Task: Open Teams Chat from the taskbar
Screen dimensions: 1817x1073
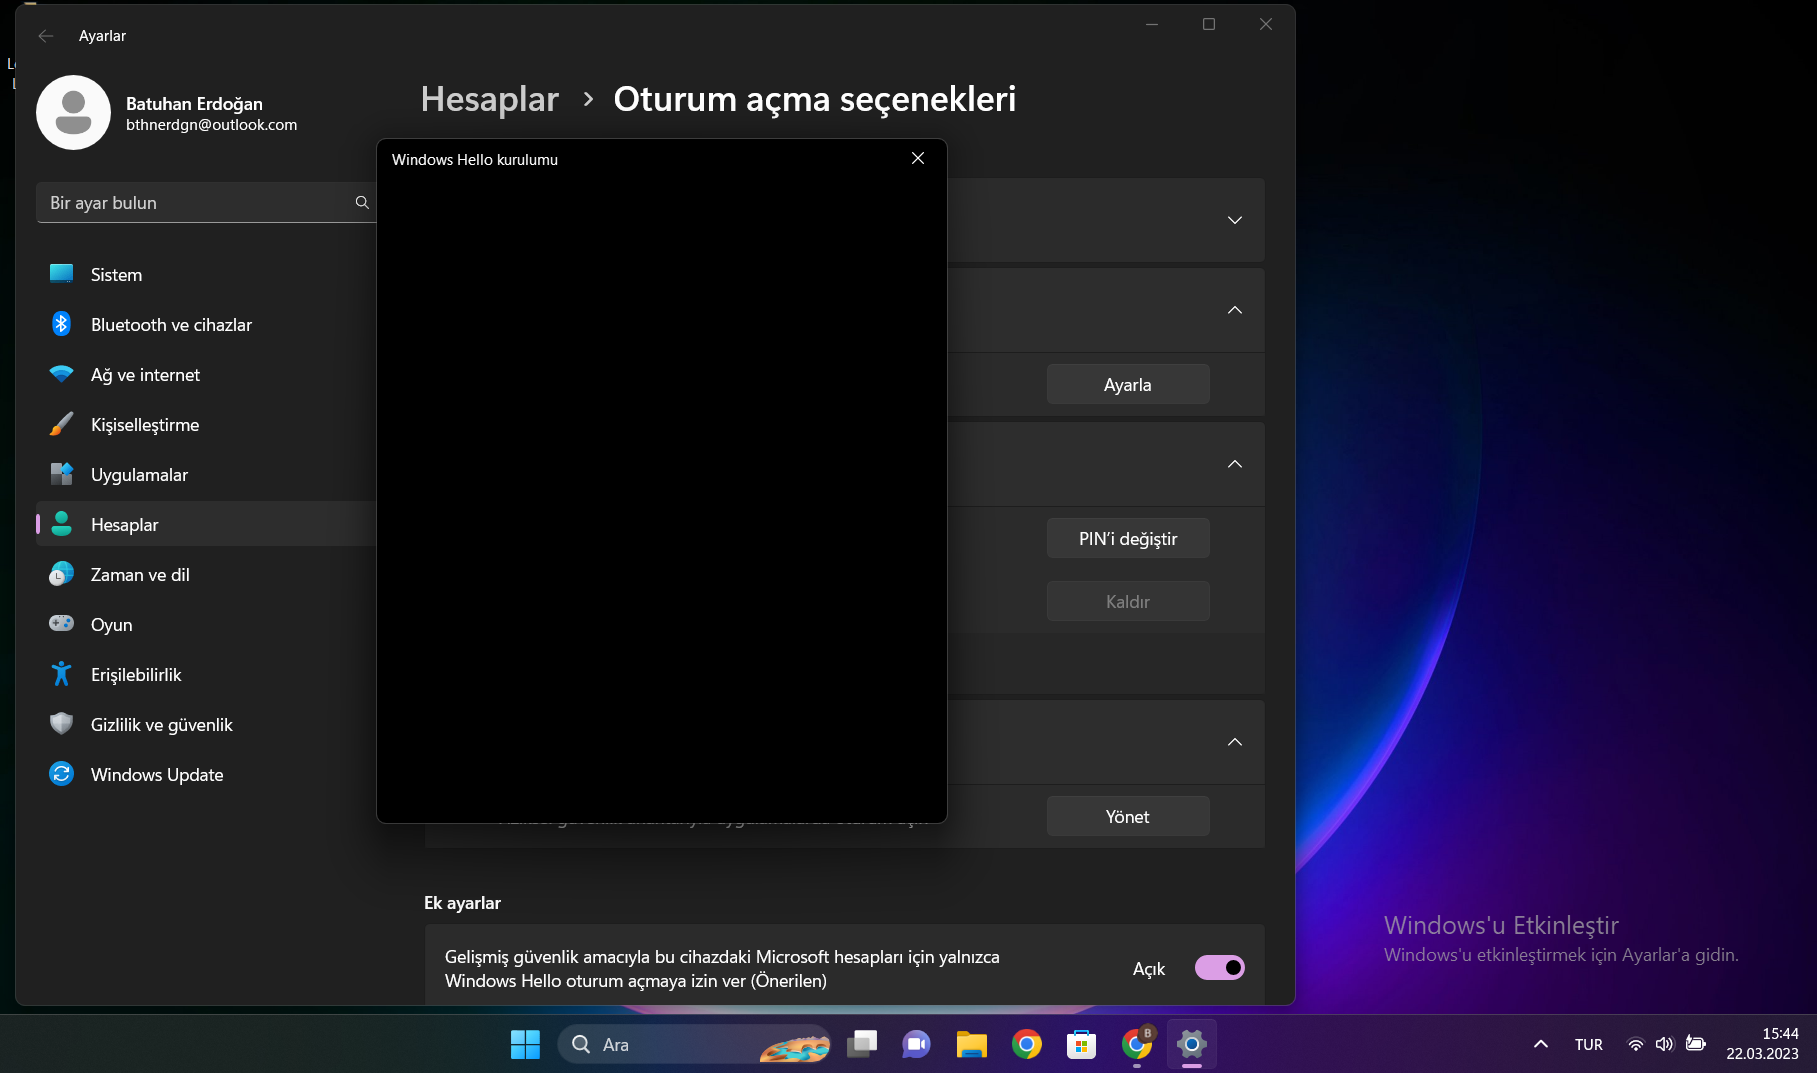Action: pyautogui.click(x=916, y=1044)
